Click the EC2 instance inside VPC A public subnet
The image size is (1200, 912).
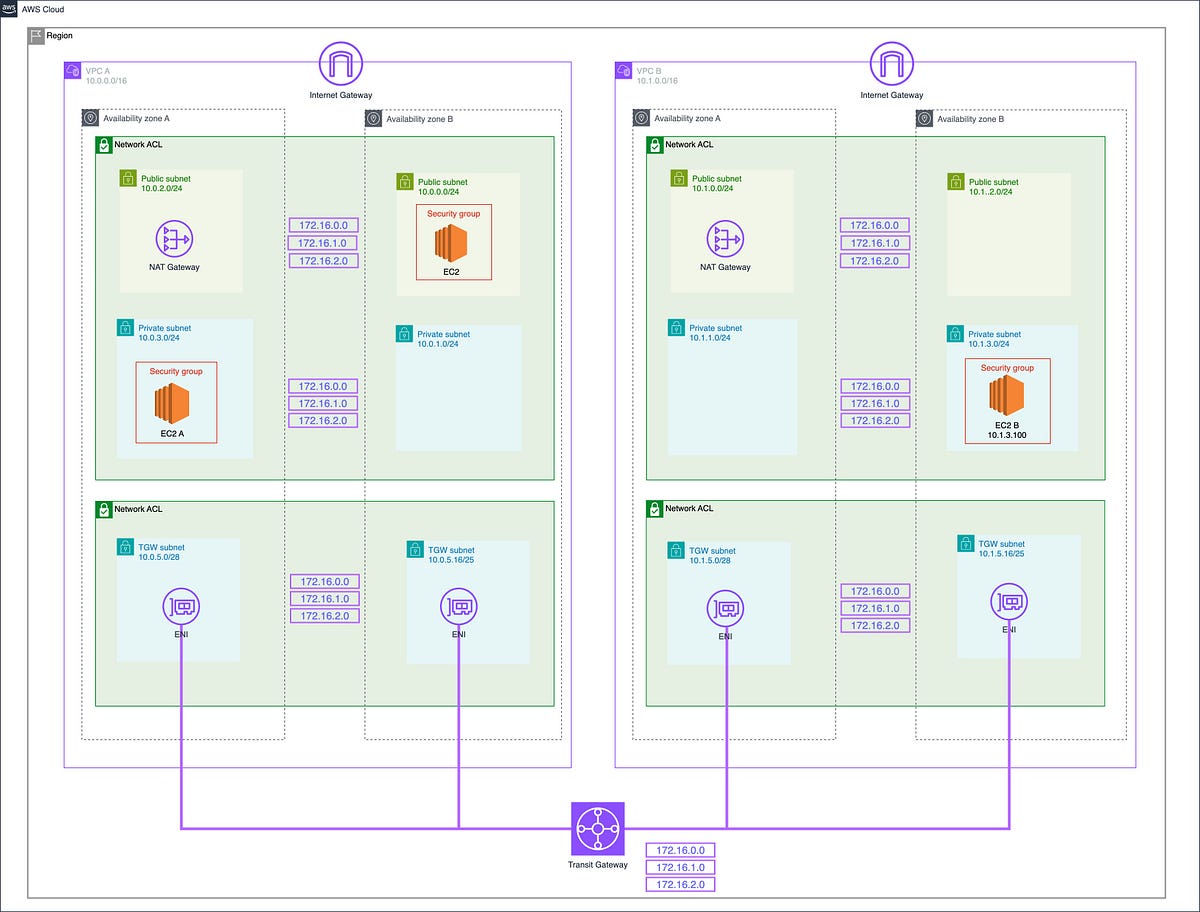(452, 244)
